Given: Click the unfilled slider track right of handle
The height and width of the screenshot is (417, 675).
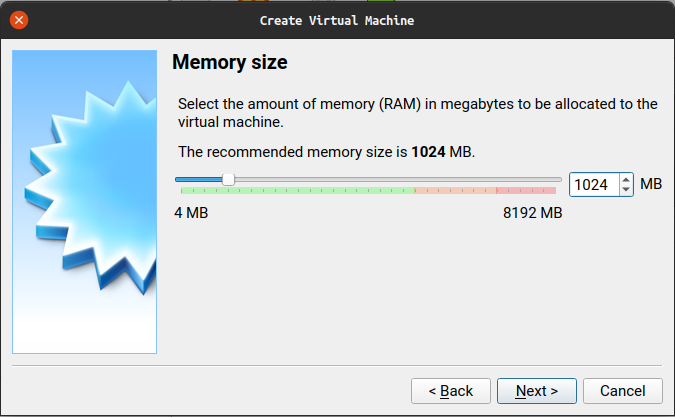Looking at the screenshot, I should pyautogui.click(x=398, y=179).
